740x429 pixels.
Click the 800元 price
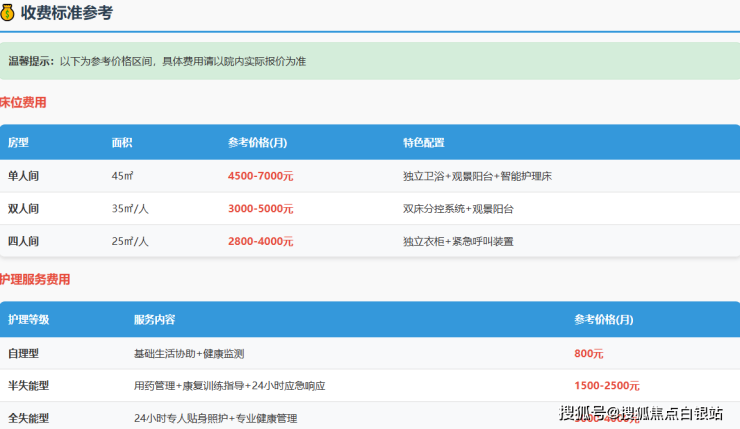588,353
